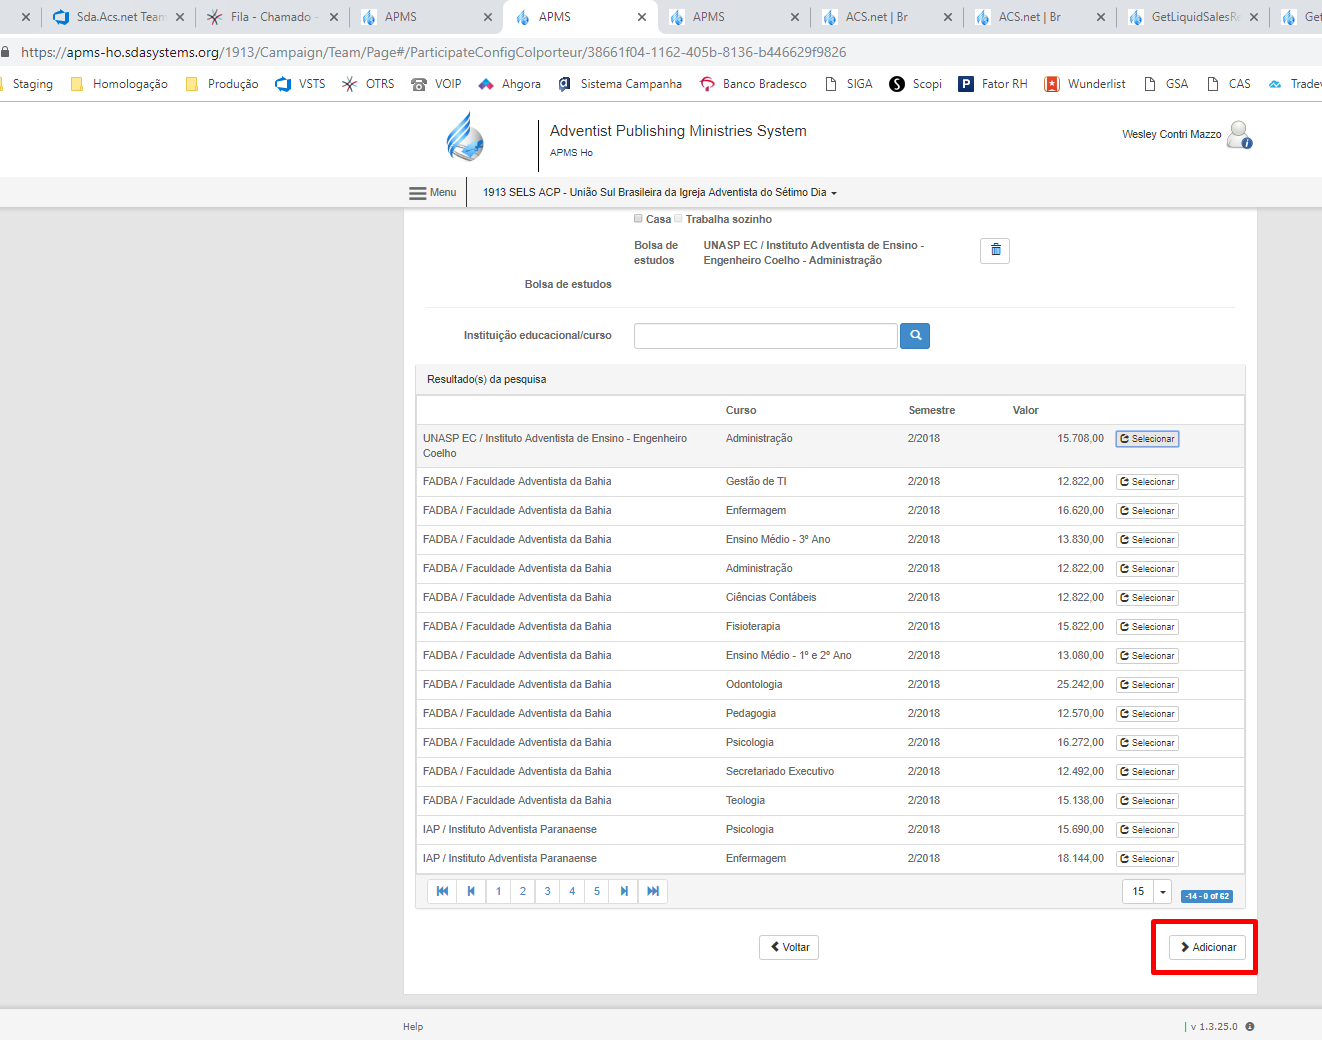Click the version info icon in footer
The width and height of the screenshot is (1322, 1040).
tap(1250, 1027)
